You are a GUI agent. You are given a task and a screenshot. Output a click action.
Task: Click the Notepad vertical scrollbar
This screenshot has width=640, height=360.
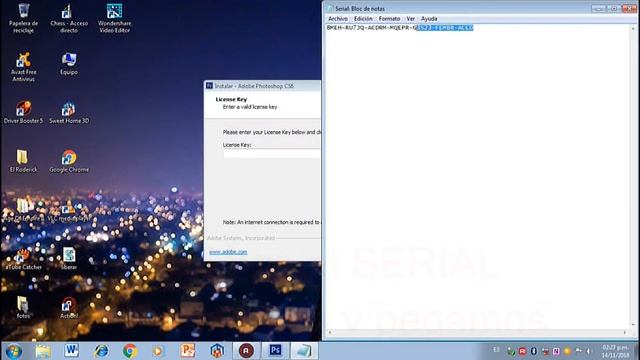click(x=633, y=176)
